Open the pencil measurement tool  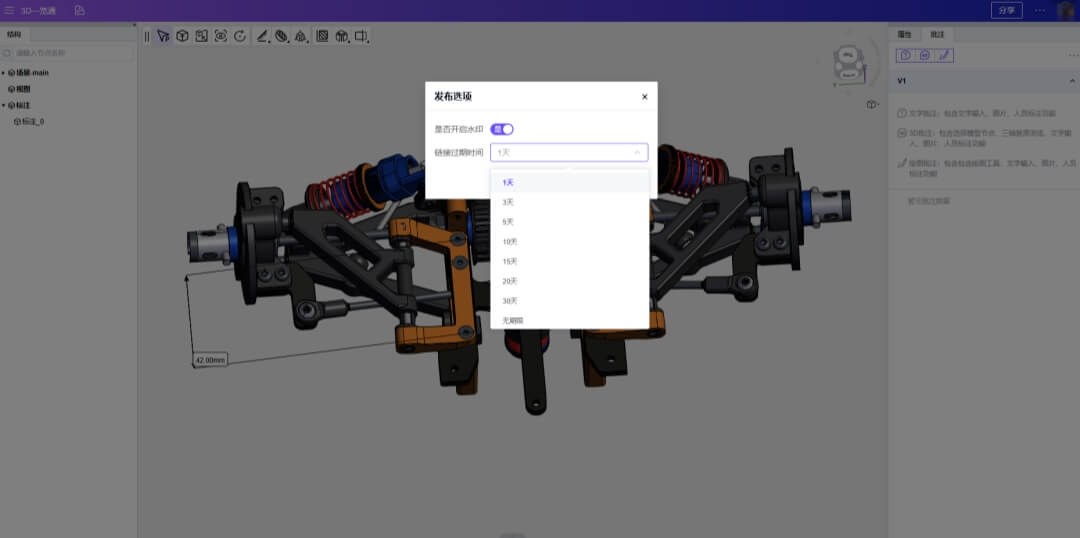click(x=262, y=37)
